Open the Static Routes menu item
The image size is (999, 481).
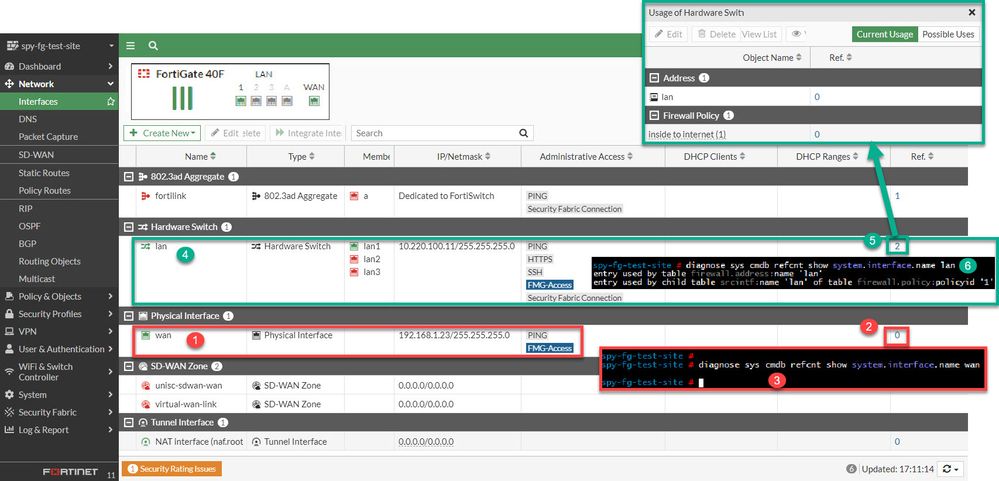tap(44, 173)
